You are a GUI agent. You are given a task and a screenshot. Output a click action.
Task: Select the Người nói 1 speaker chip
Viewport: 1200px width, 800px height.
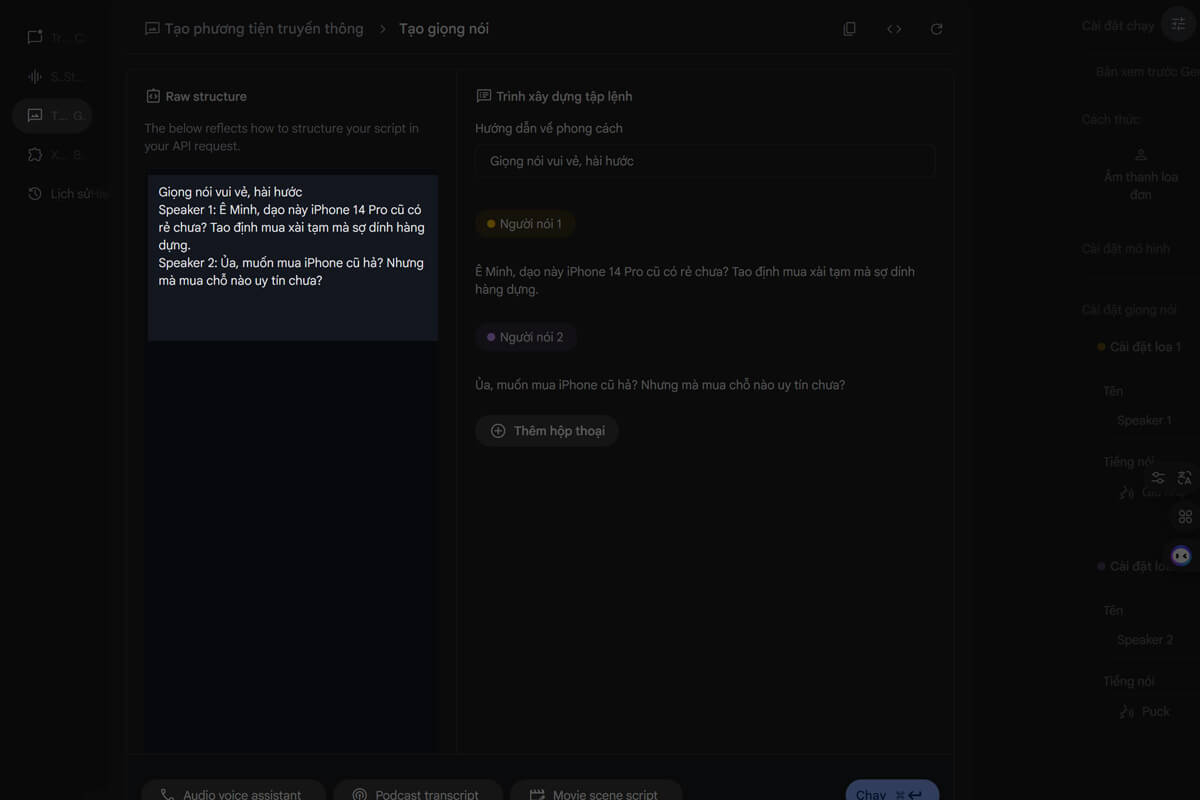[x=524, y=224]
